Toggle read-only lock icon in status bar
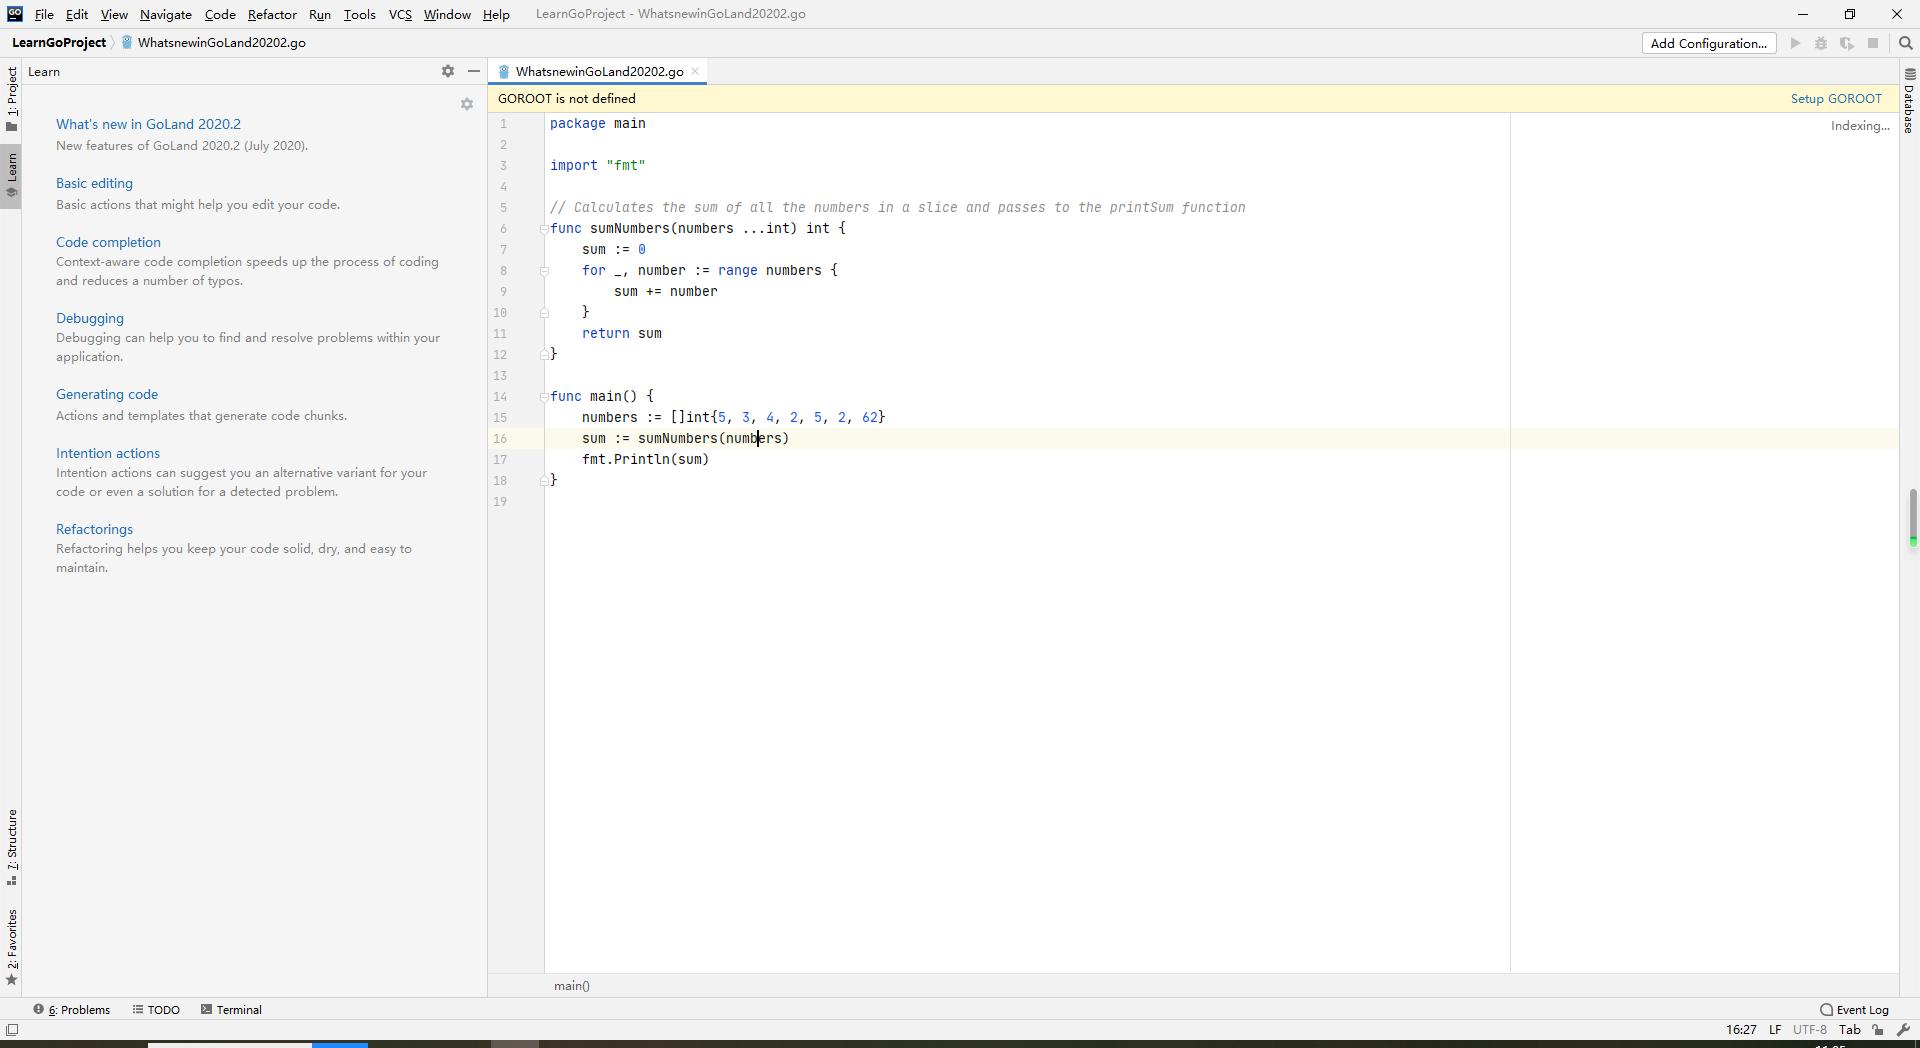 click(x=1878, y=1030)
